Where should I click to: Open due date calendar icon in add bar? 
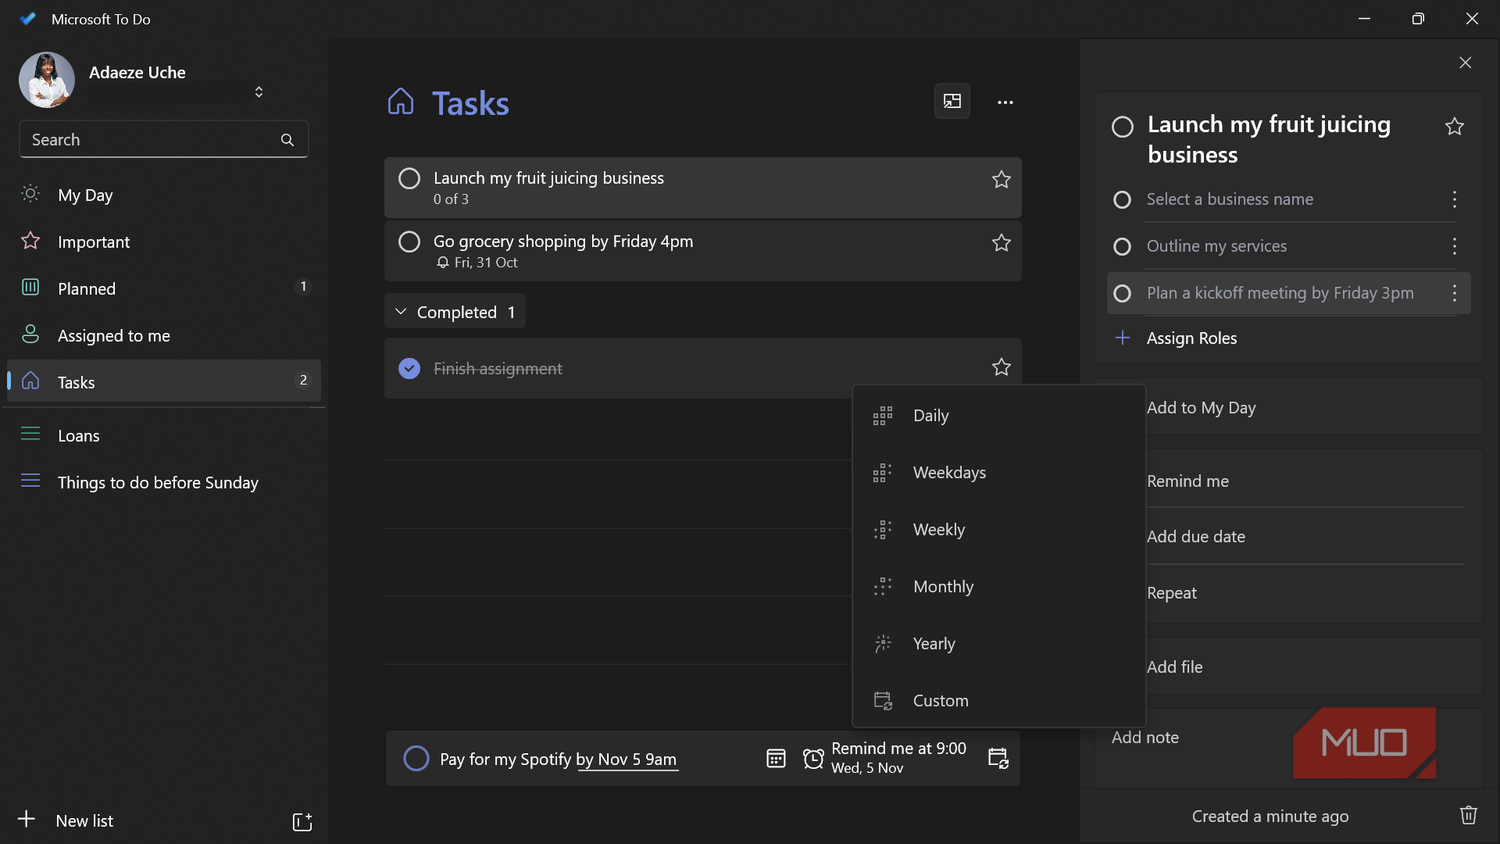coord(776,758)
